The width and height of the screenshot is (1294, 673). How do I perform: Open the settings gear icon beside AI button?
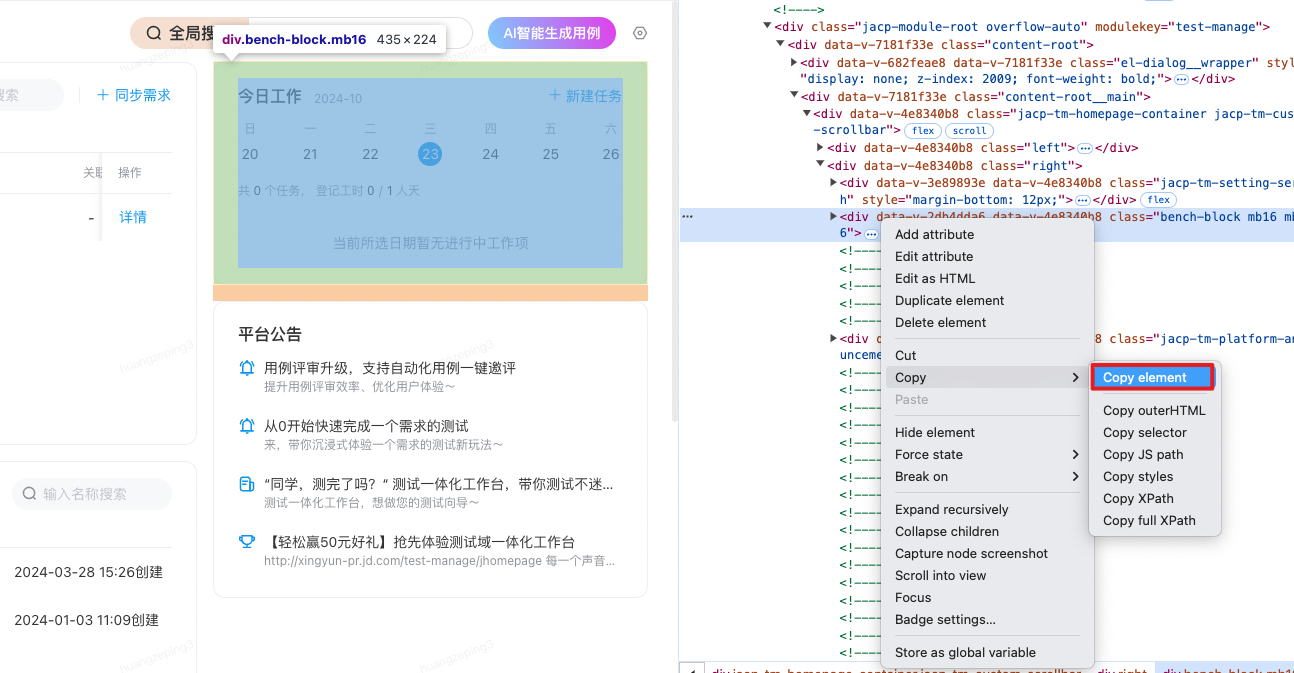click(x=640, y=33)
